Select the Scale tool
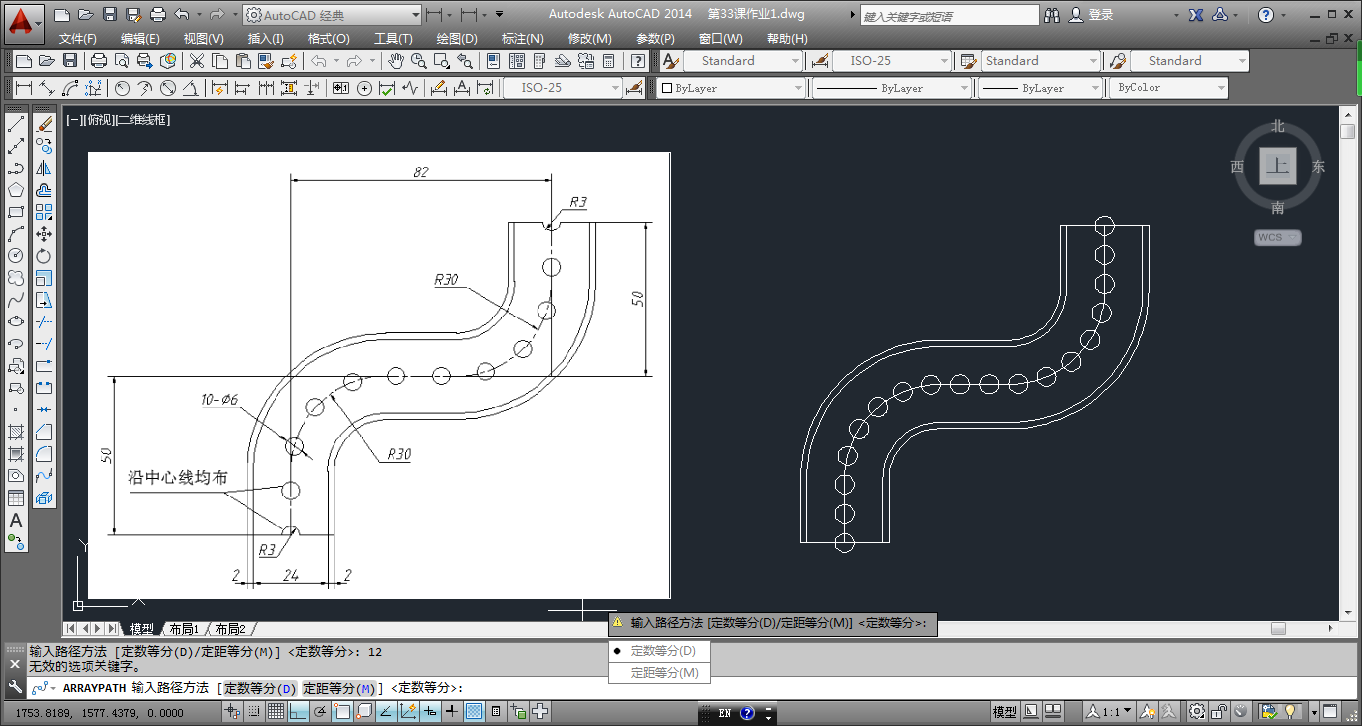1362x726 pixels. pyautogui.click(x=44, y=278)
